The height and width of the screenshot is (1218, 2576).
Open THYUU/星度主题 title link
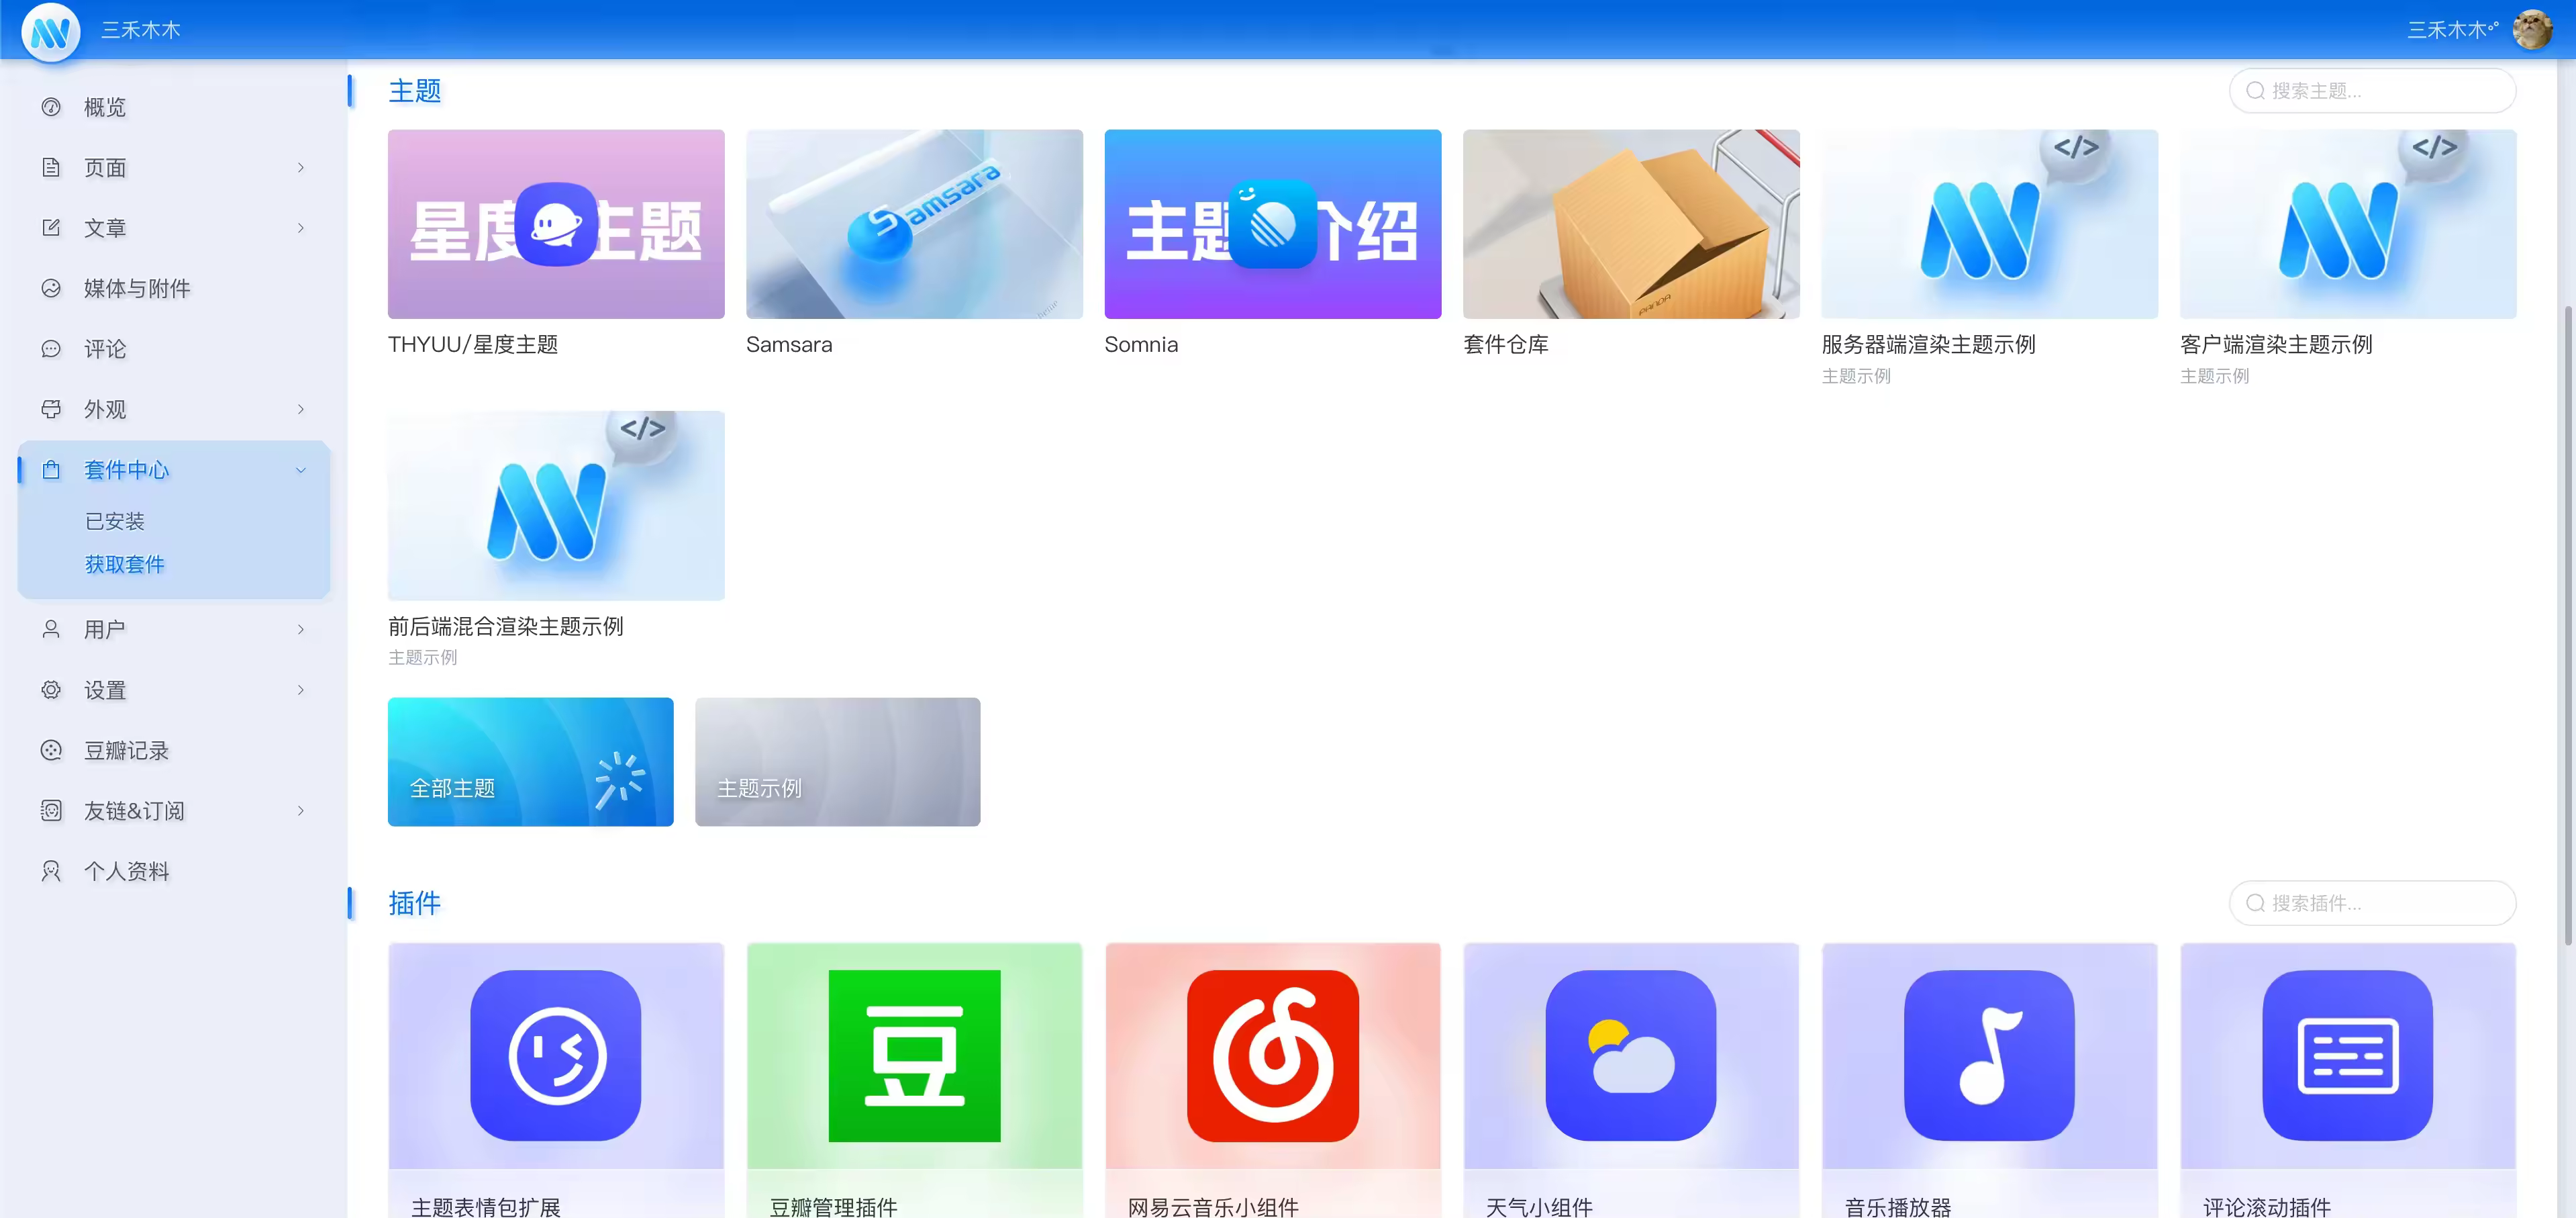(473, 344)
